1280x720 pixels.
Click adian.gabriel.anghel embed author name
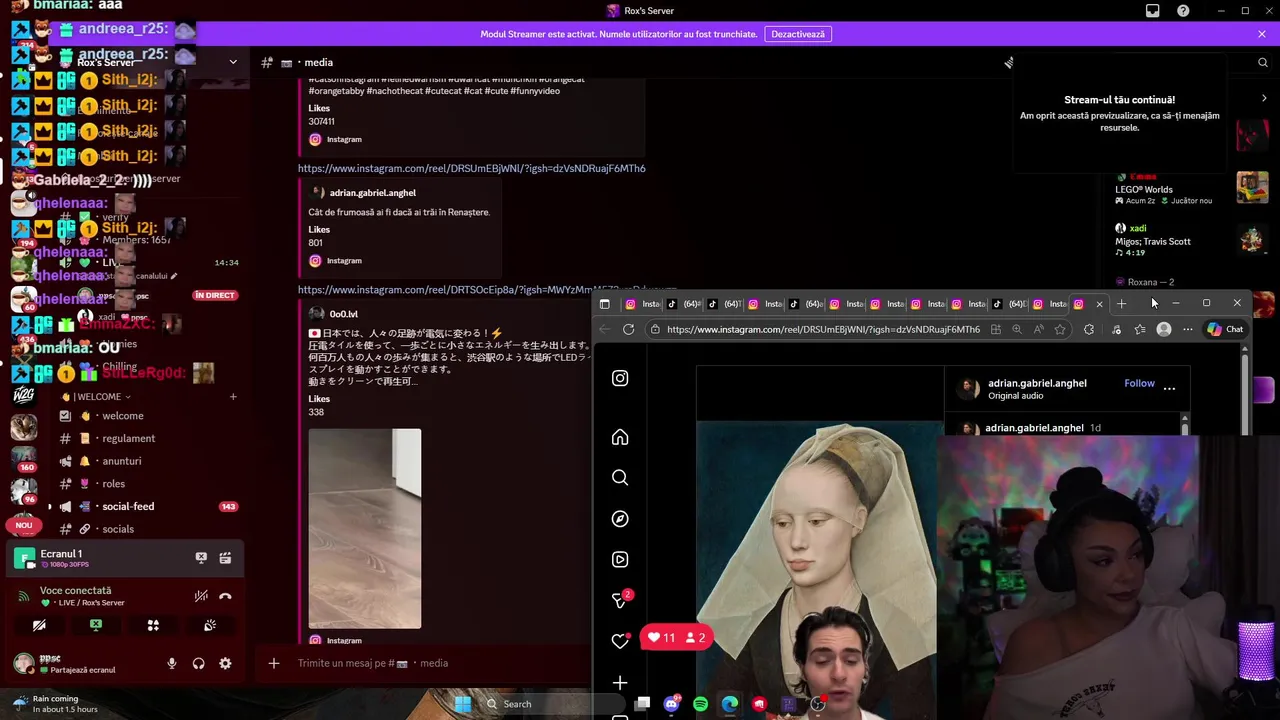[x=372, y=193]
